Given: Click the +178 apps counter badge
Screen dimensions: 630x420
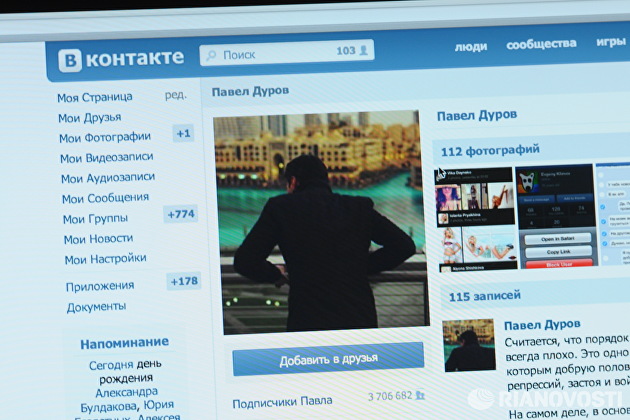Looking at the screenshot, I should coord(184,281).
